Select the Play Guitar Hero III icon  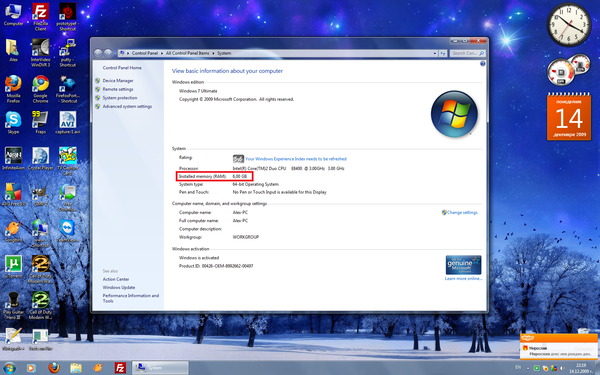[x=13, y=305]
